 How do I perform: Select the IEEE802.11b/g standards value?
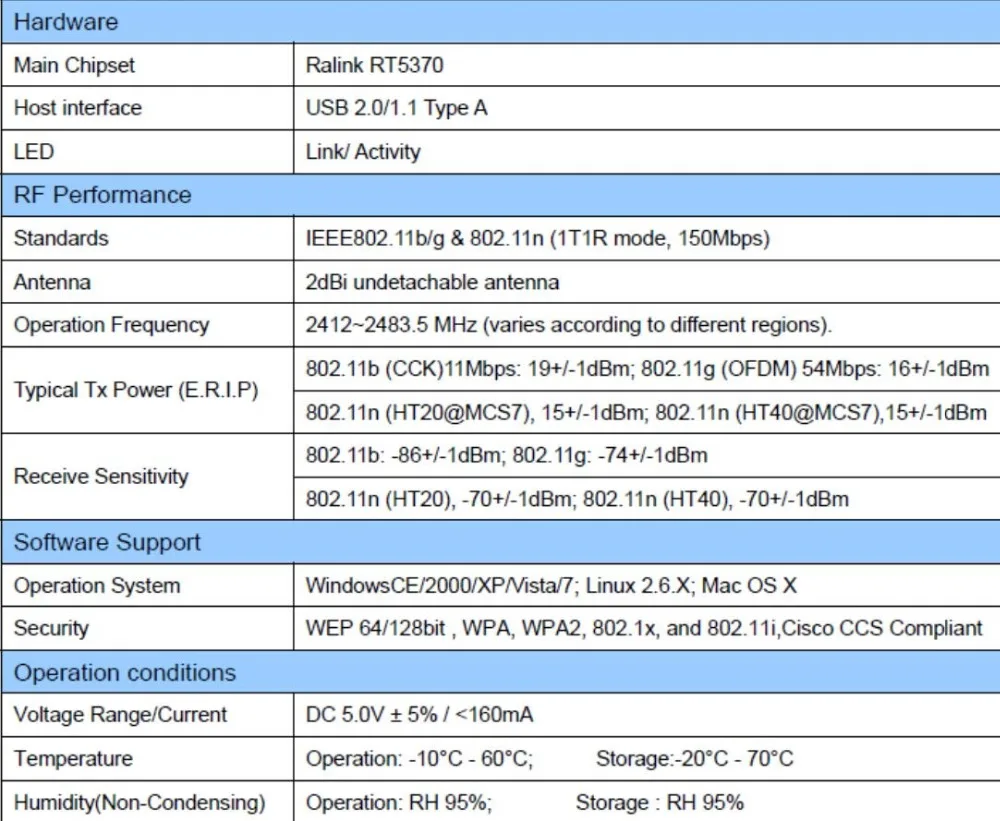click(x=538, y=239)
